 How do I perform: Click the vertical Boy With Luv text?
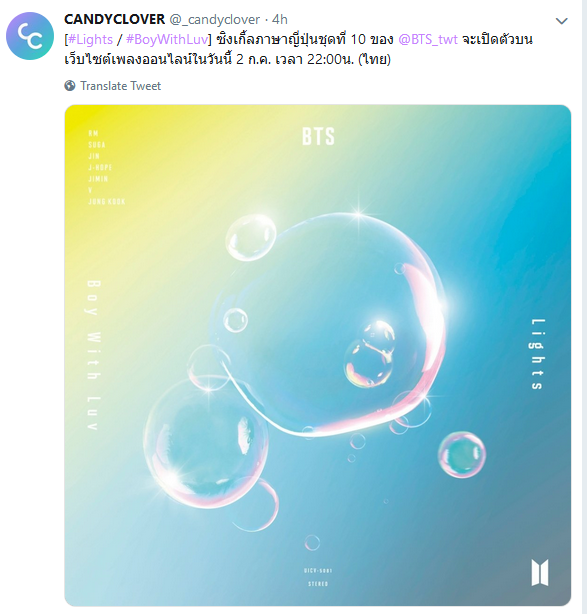(x=93, y=355)
